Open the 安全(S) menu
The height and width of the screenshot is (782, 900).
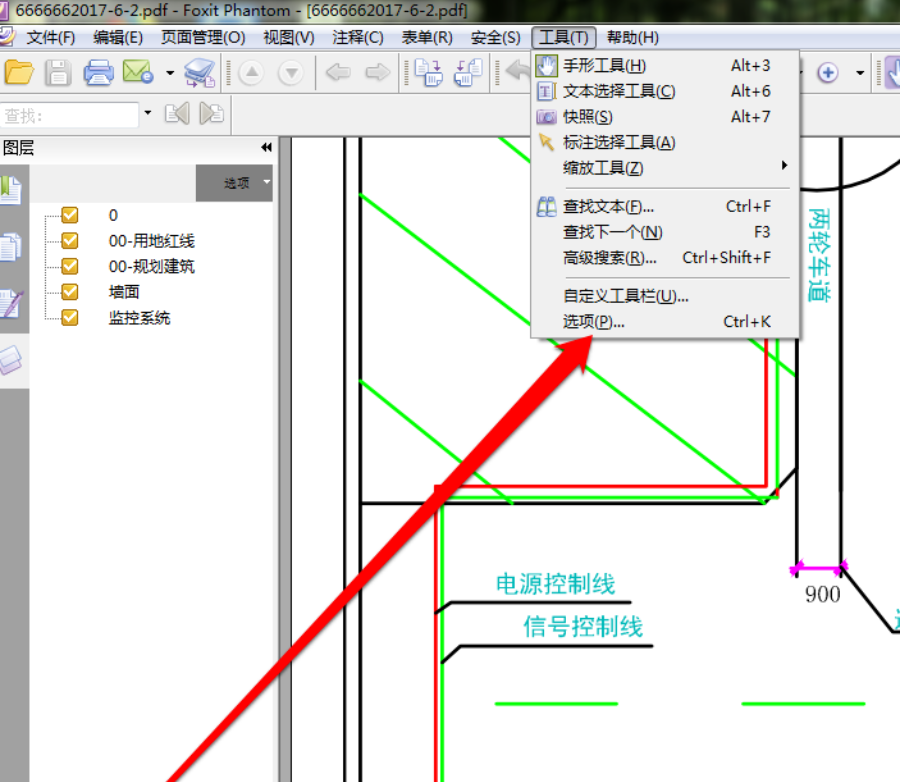click(495, 37)
